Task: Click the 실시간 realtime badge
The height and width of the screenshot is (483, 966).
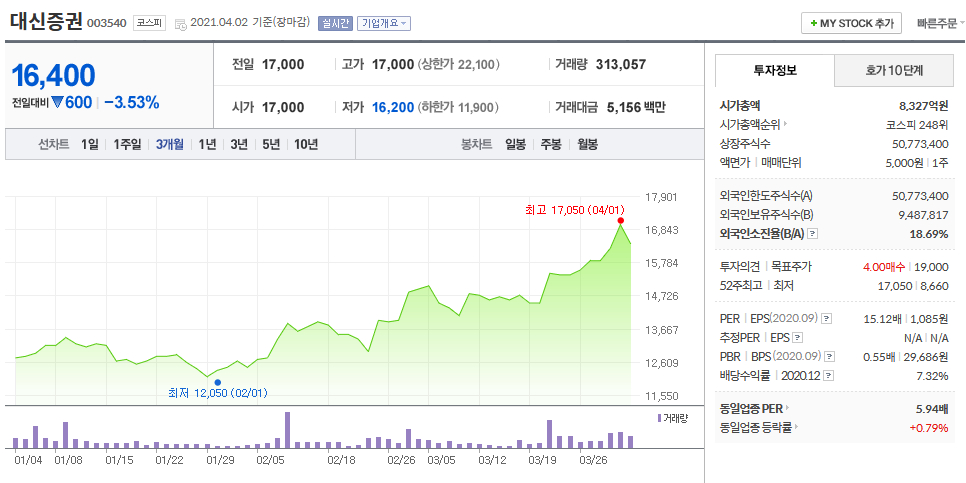Action: [x=335, y=23]
